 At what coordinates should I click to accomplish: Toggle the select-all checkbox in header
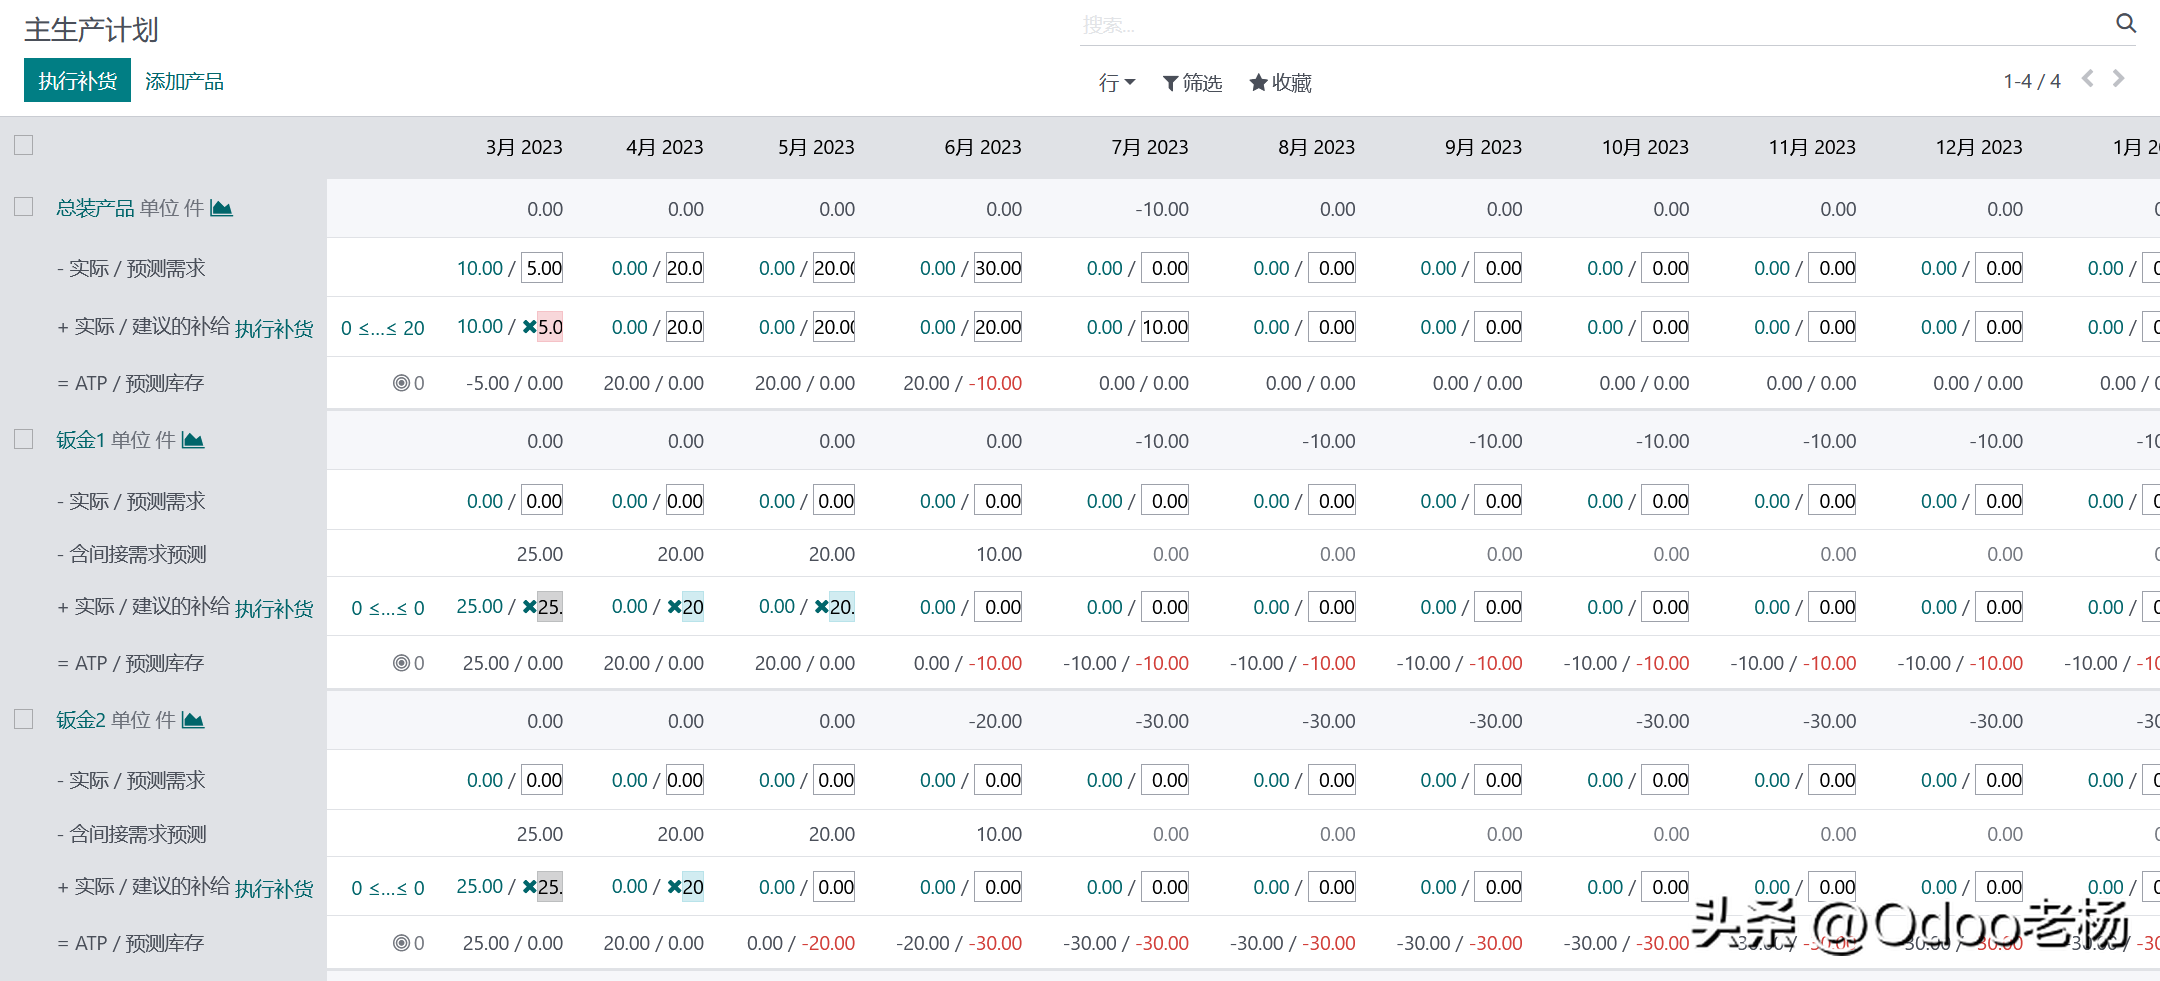pos(24,146)
